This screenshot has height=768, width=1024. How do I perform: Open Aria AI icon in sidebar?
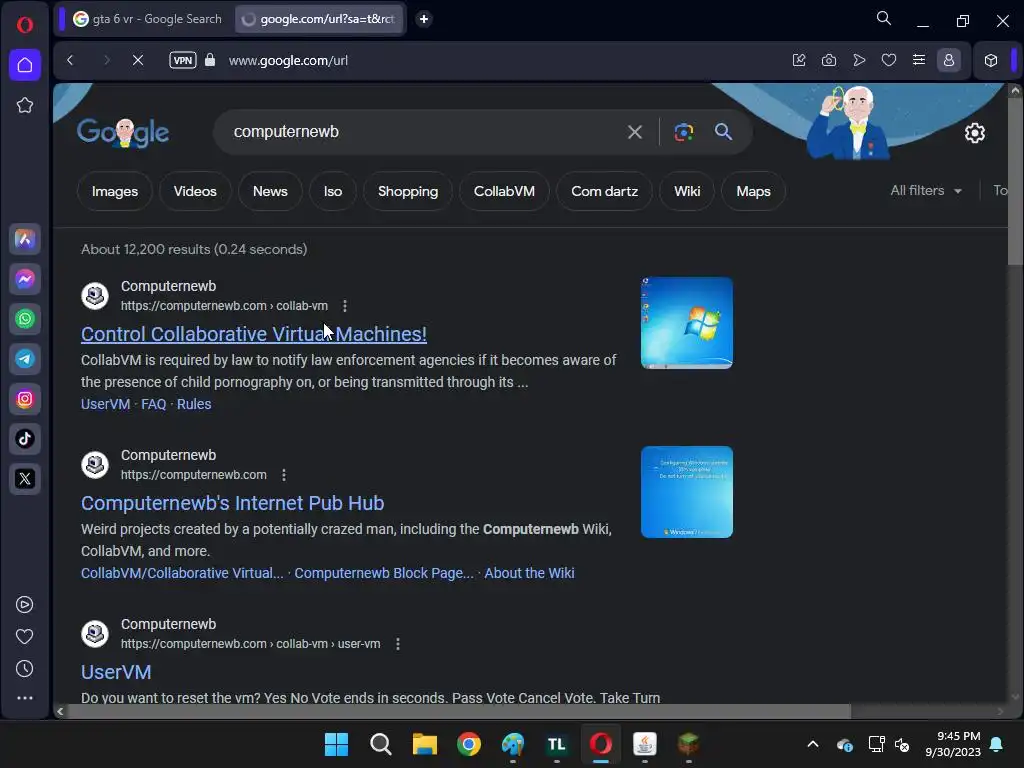pos(25,239)
